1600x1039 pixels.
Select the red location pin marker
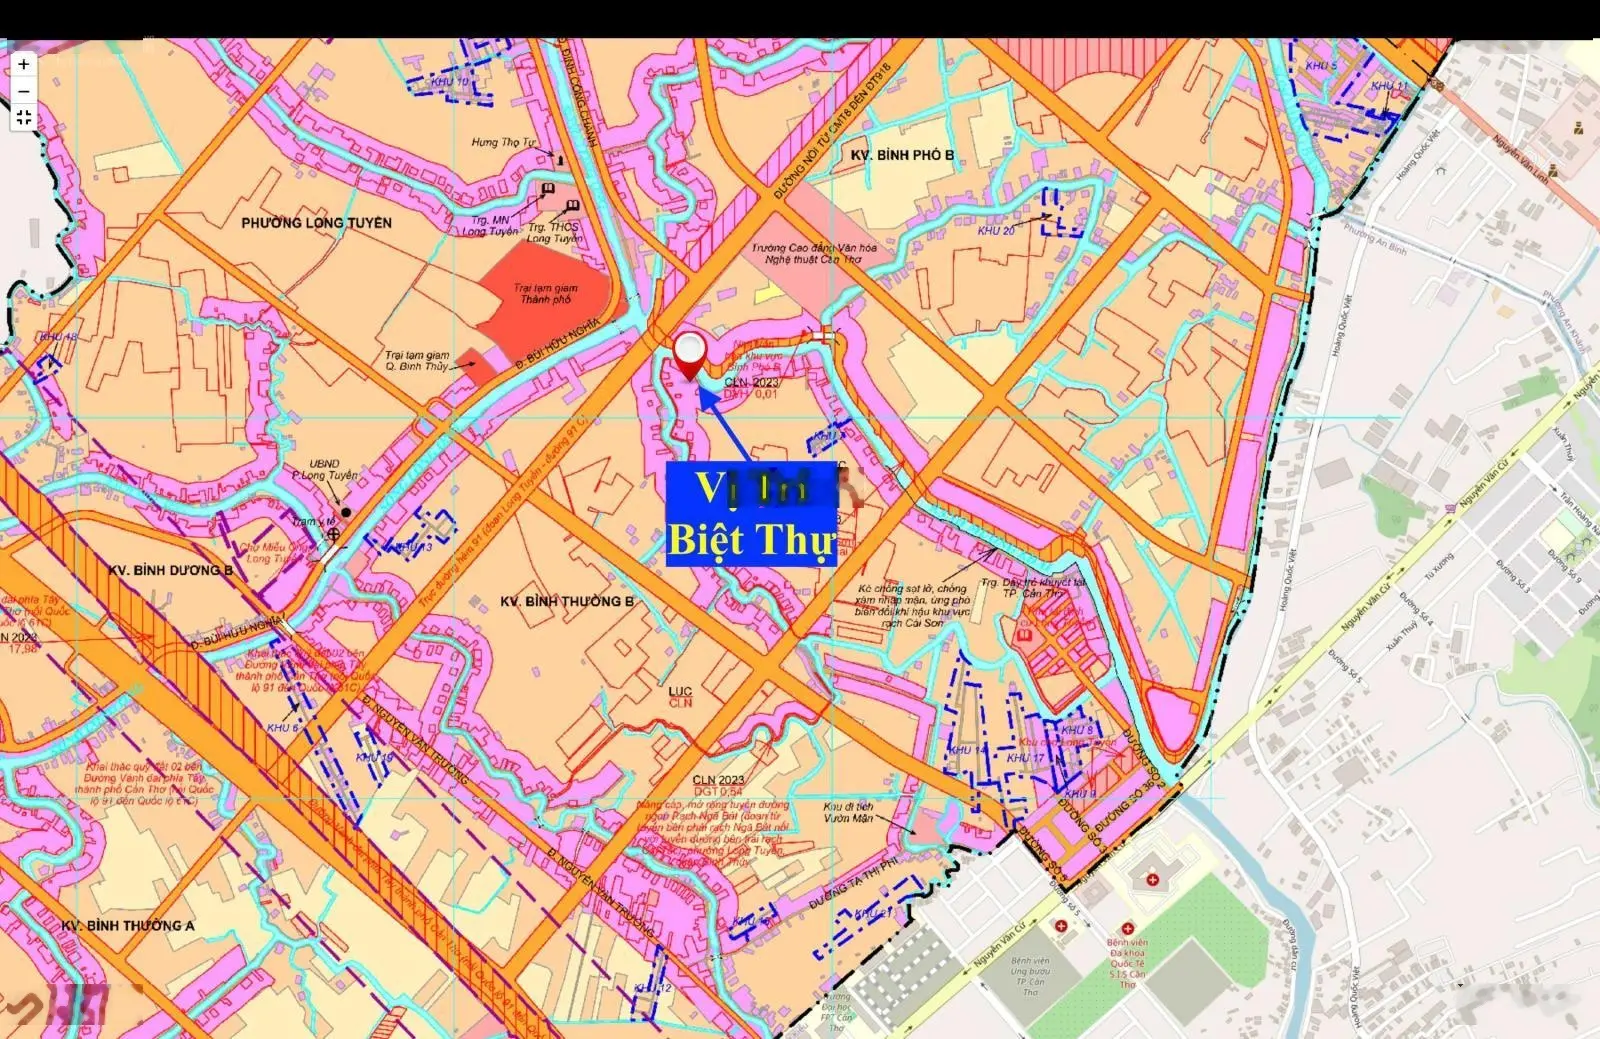click(x=690, y=356)
